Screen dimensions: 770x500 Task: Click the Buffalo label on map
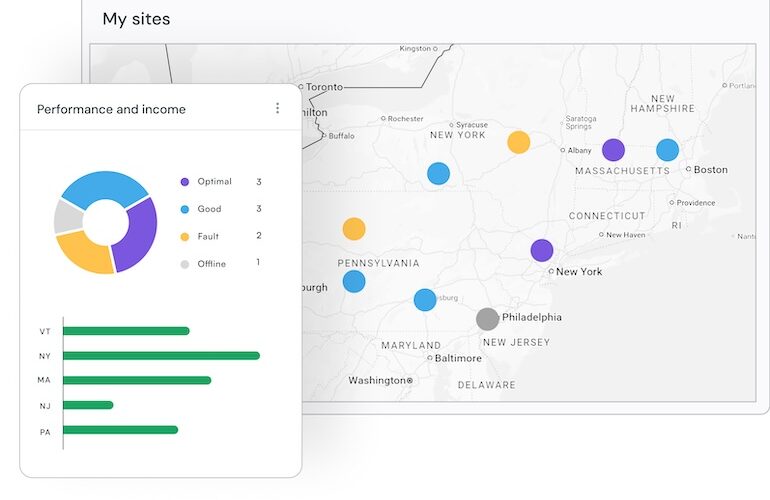tap(341, 136)
